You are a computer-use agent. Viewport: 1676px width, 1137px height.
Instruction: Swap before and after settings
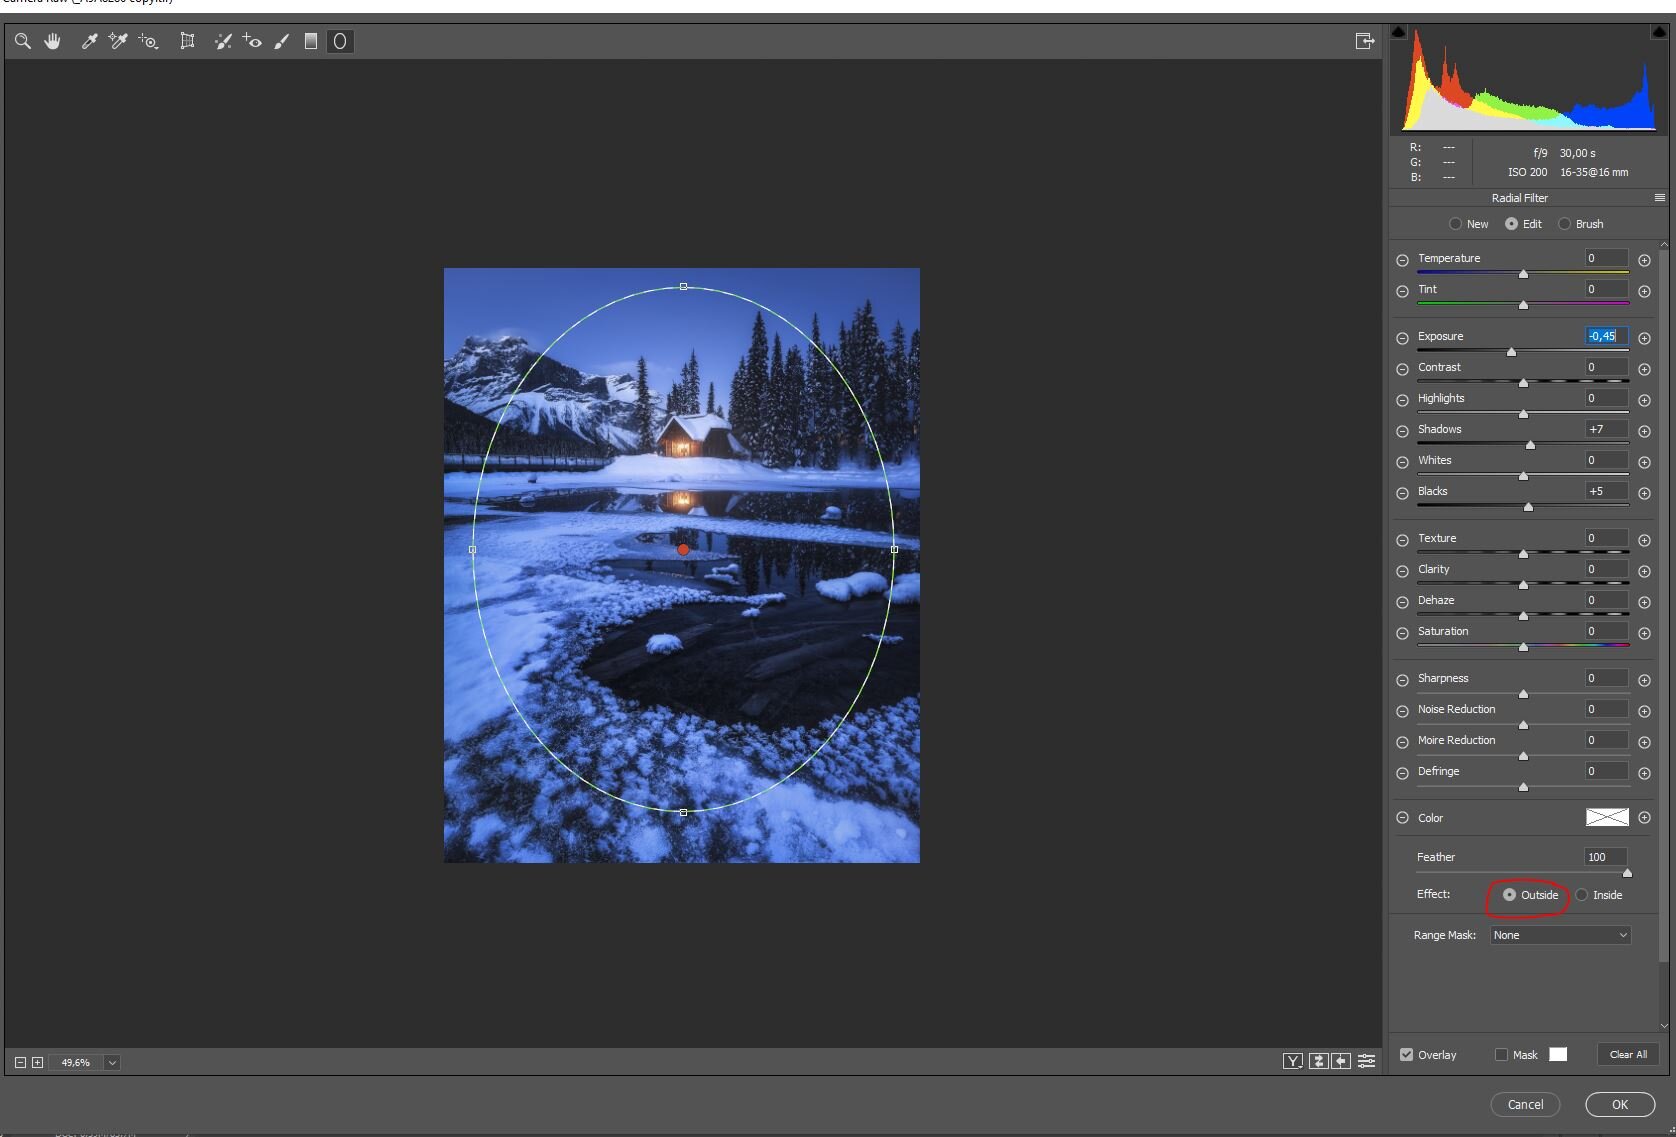tap(1318, 1062)
